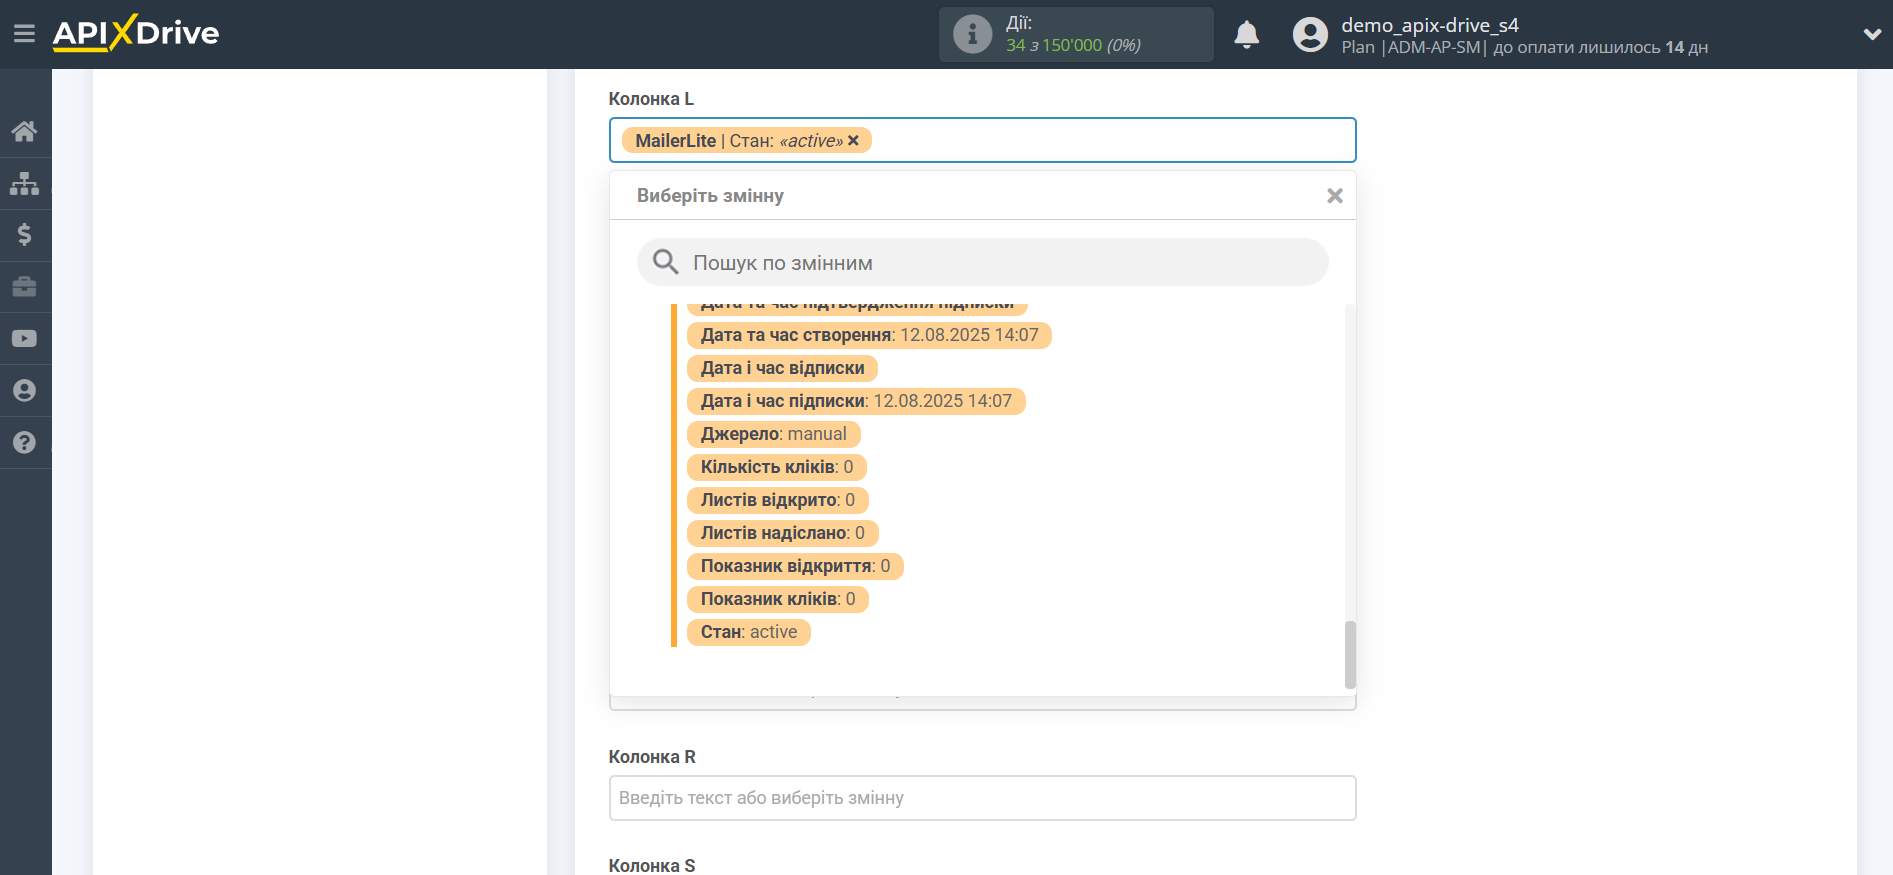This screenshot has width=1893, height=875.
Task: Close the Виберіть змінну panel
Action: [1335, 196]
